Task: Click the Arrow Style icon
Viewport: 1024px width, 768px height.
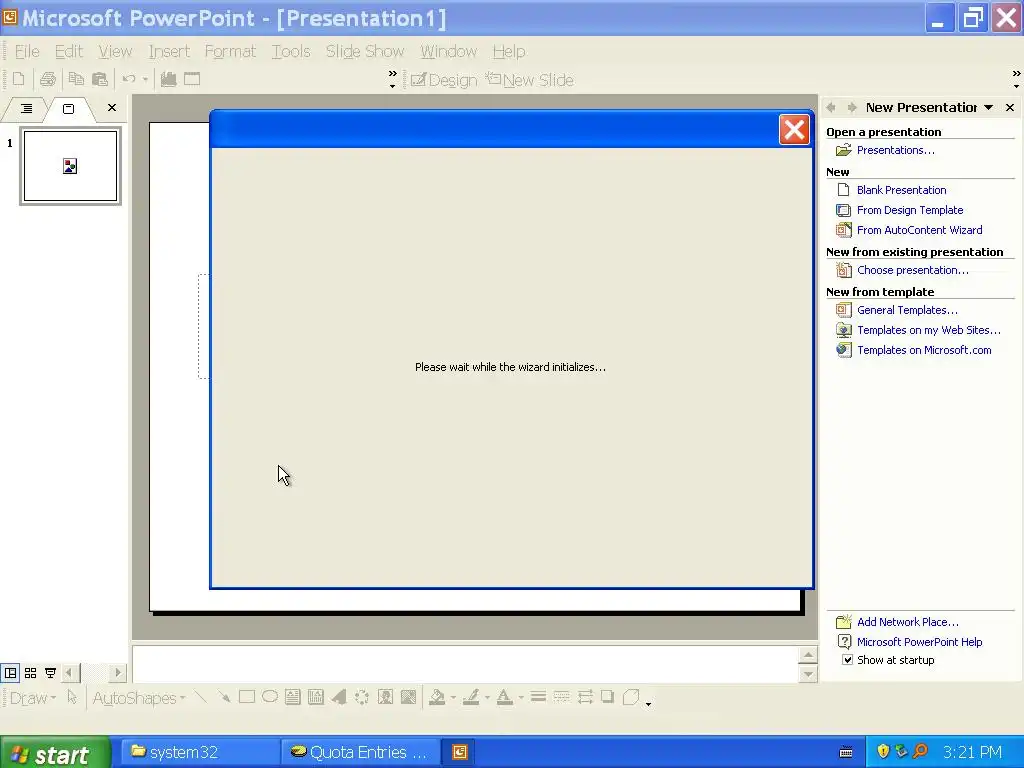Action: [x=584, y=697]
